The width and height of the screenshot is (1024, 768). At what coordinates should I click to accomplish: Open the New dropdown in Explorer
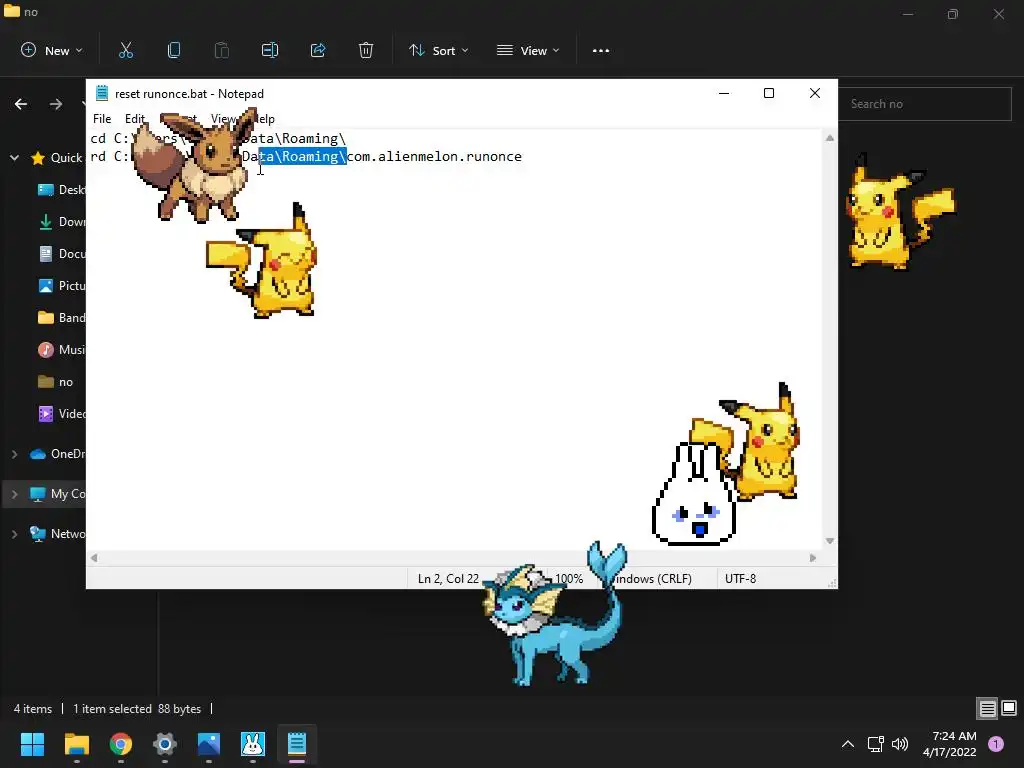pos(52,50)
